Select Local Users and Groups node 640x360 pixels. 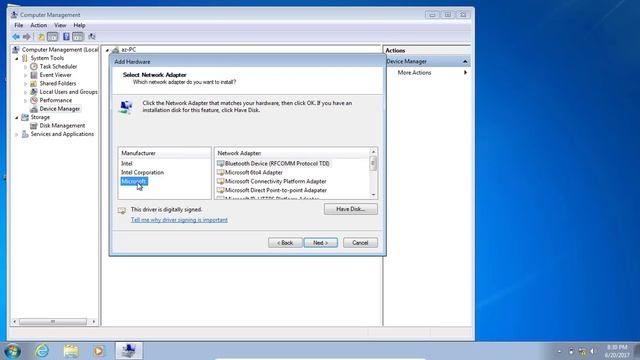click(68, 92)
